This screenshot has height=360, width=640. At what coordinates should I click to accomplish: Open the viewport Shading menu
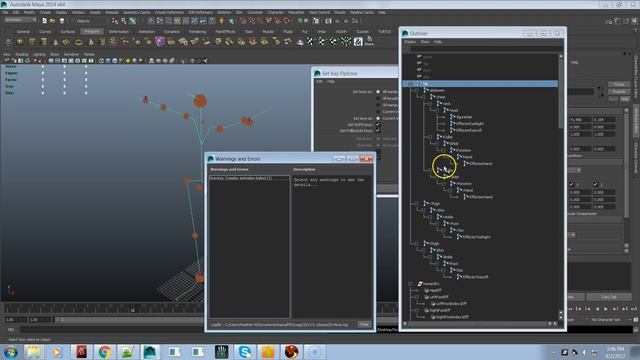[22, 54]
